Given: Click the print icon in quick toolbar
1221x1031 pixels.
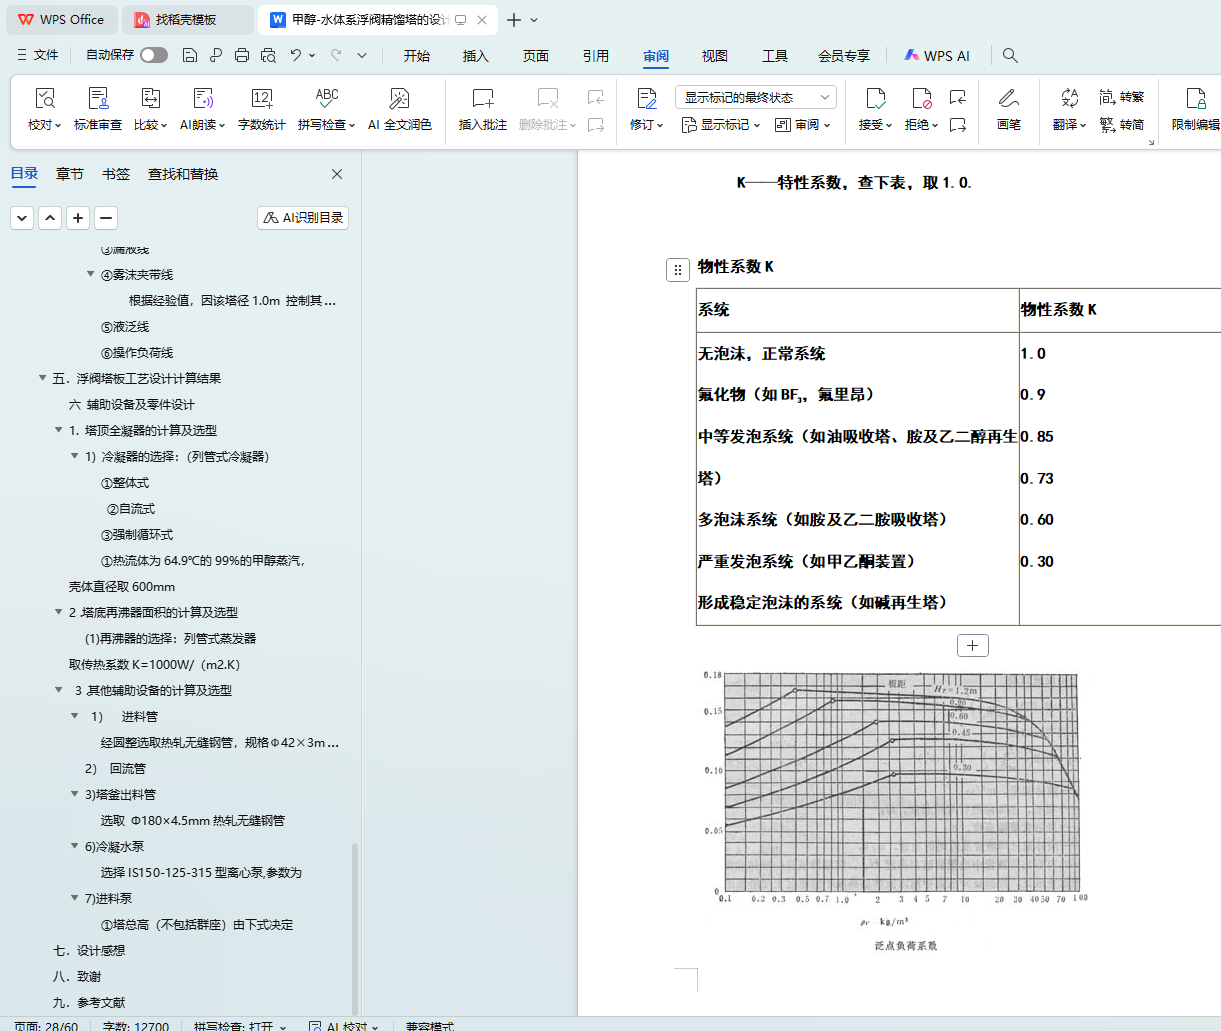Looking at the screenshot, I should coord(241,56).
